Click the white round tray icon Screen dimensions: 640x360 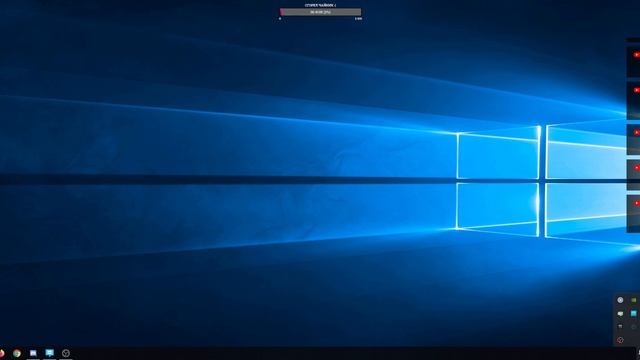620,300
